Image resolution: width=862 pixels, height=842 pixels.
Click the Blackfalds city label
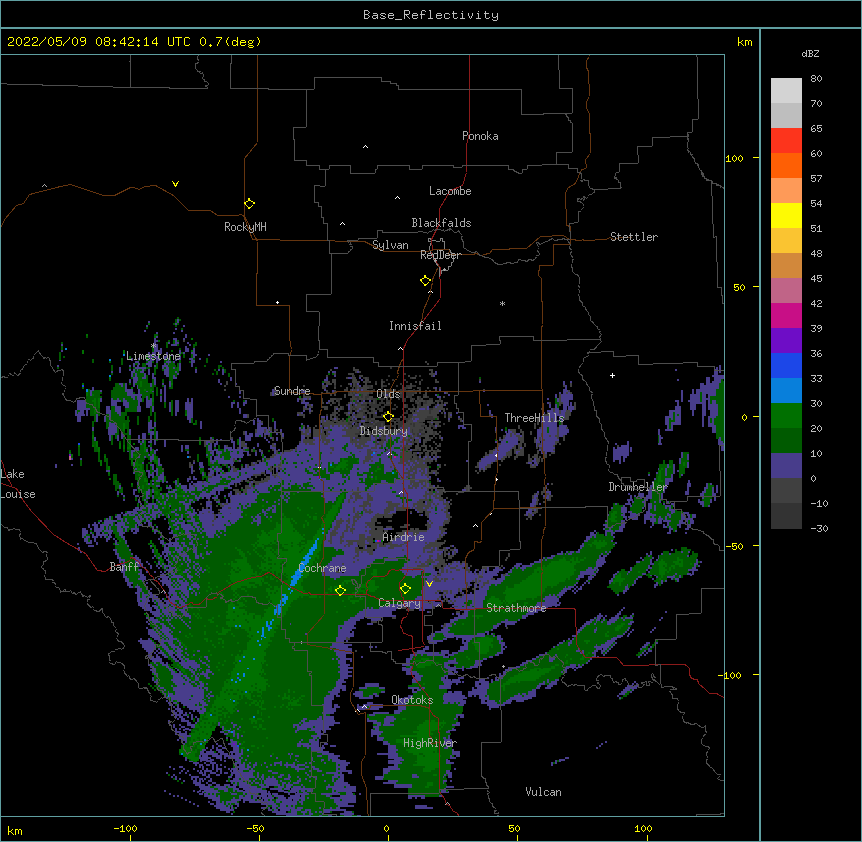pyautogui.click(x=441, y=223)
